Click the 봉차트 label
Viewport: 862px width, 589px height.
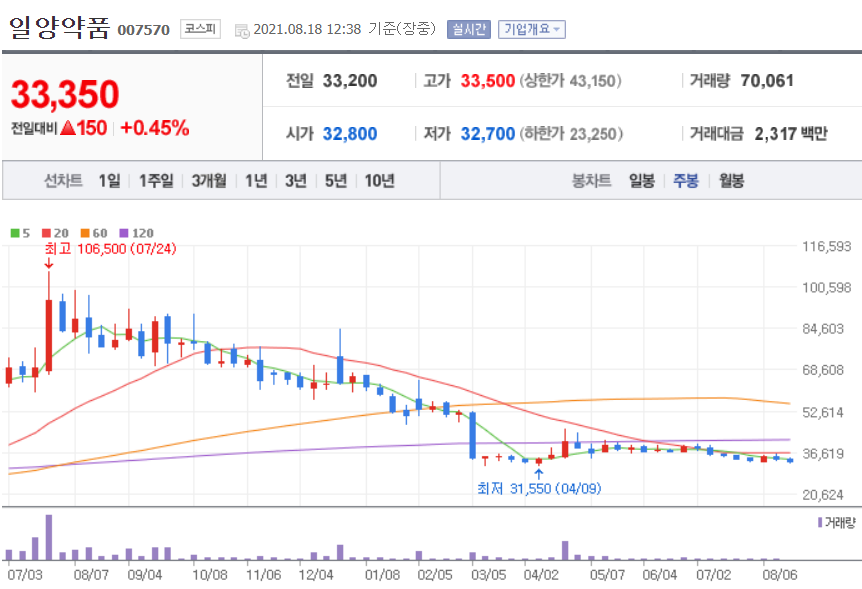pos(592,180)
